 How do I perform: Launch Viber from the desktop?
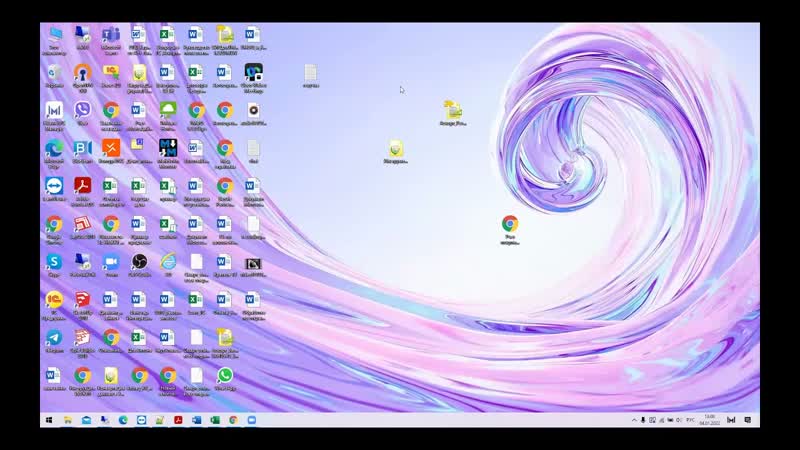click(x=82, y=110)
